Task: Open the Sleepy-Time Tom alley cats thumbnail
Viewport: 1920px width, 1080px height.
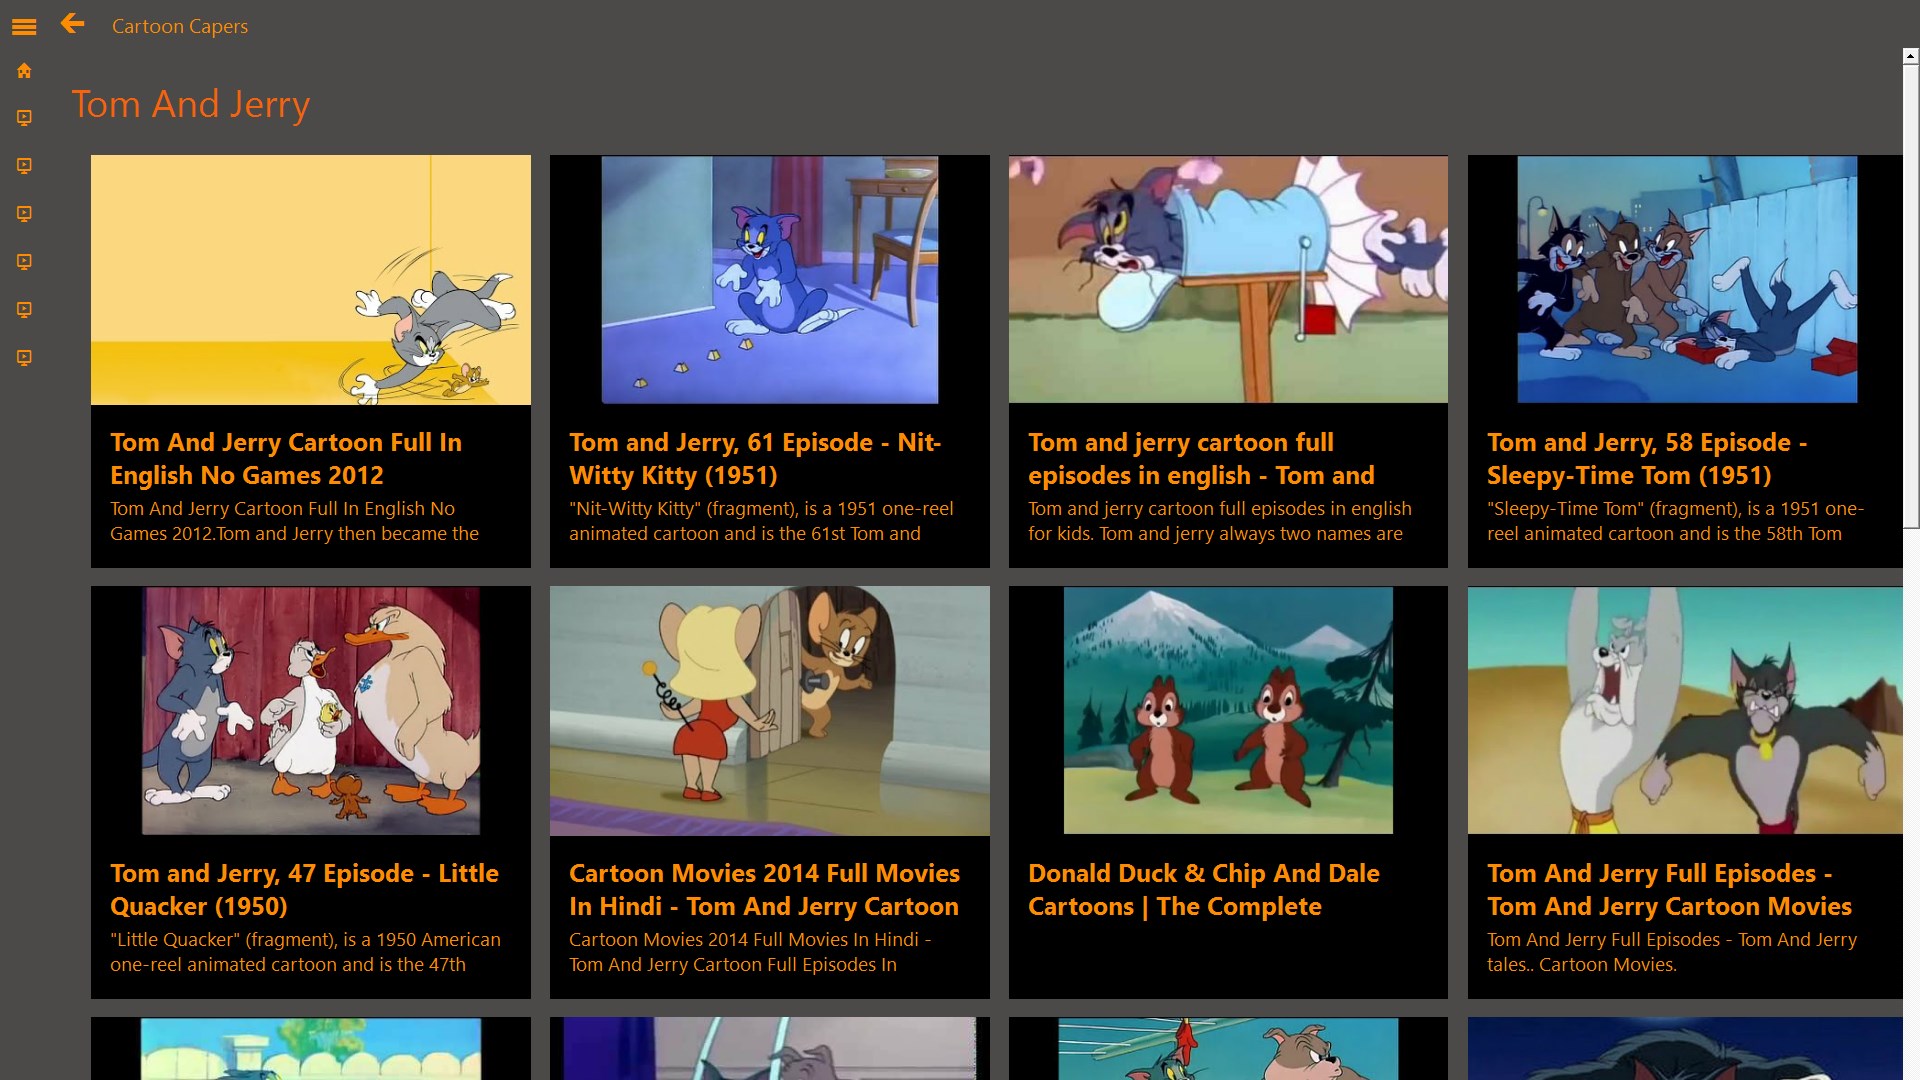Action: pyautogui.click(x=1686, y=280)
